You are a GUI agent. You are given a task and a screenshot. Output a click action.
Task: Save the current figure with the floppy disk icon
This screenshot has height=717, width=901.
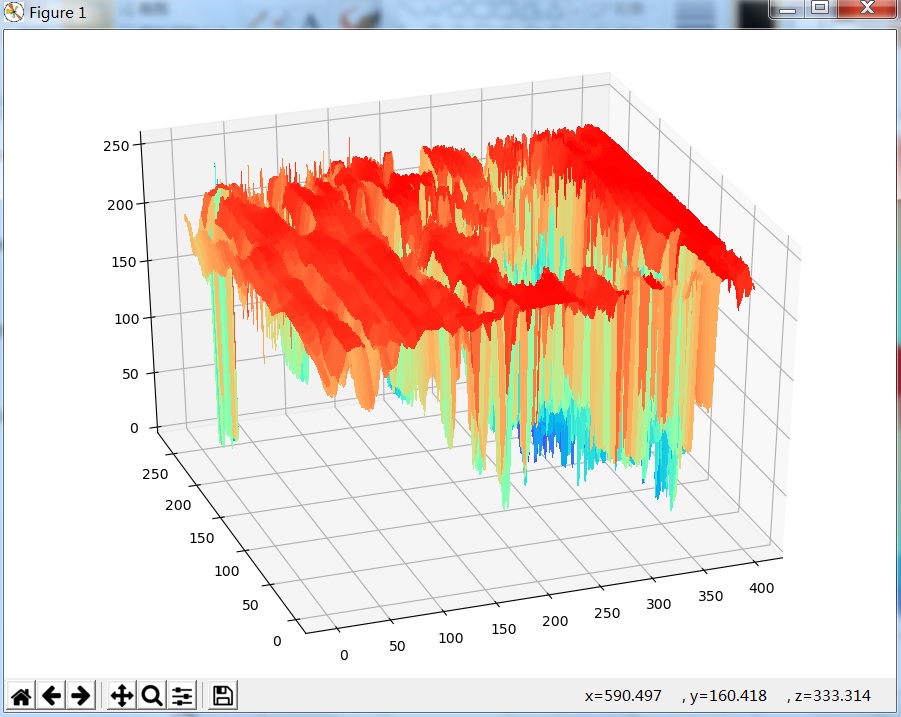pyautogui.click(x=220, y=694)
